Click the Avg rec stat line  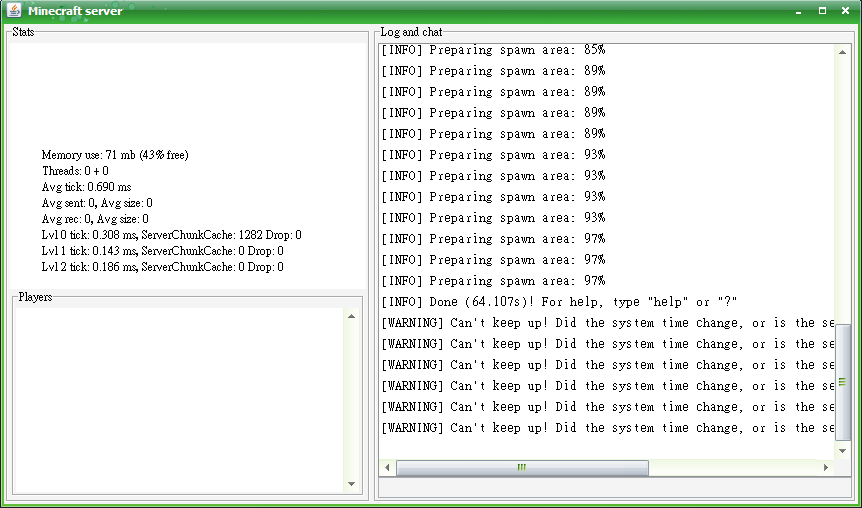point(95,219)
